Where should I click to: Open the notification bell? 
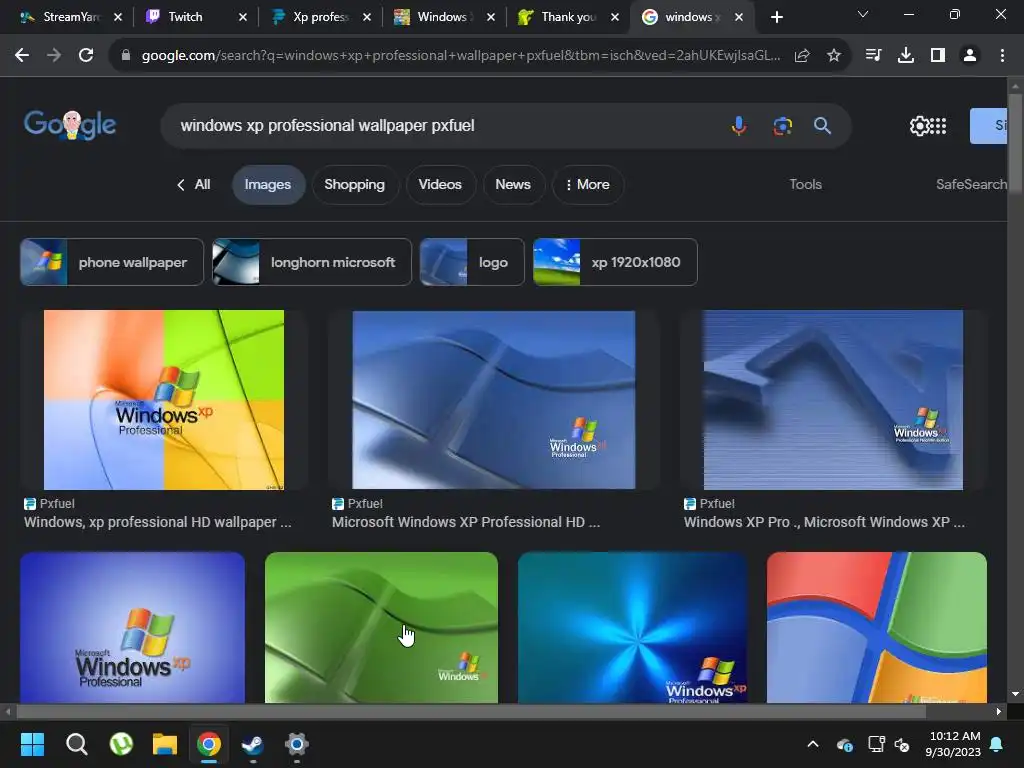[x=997, y=744]
